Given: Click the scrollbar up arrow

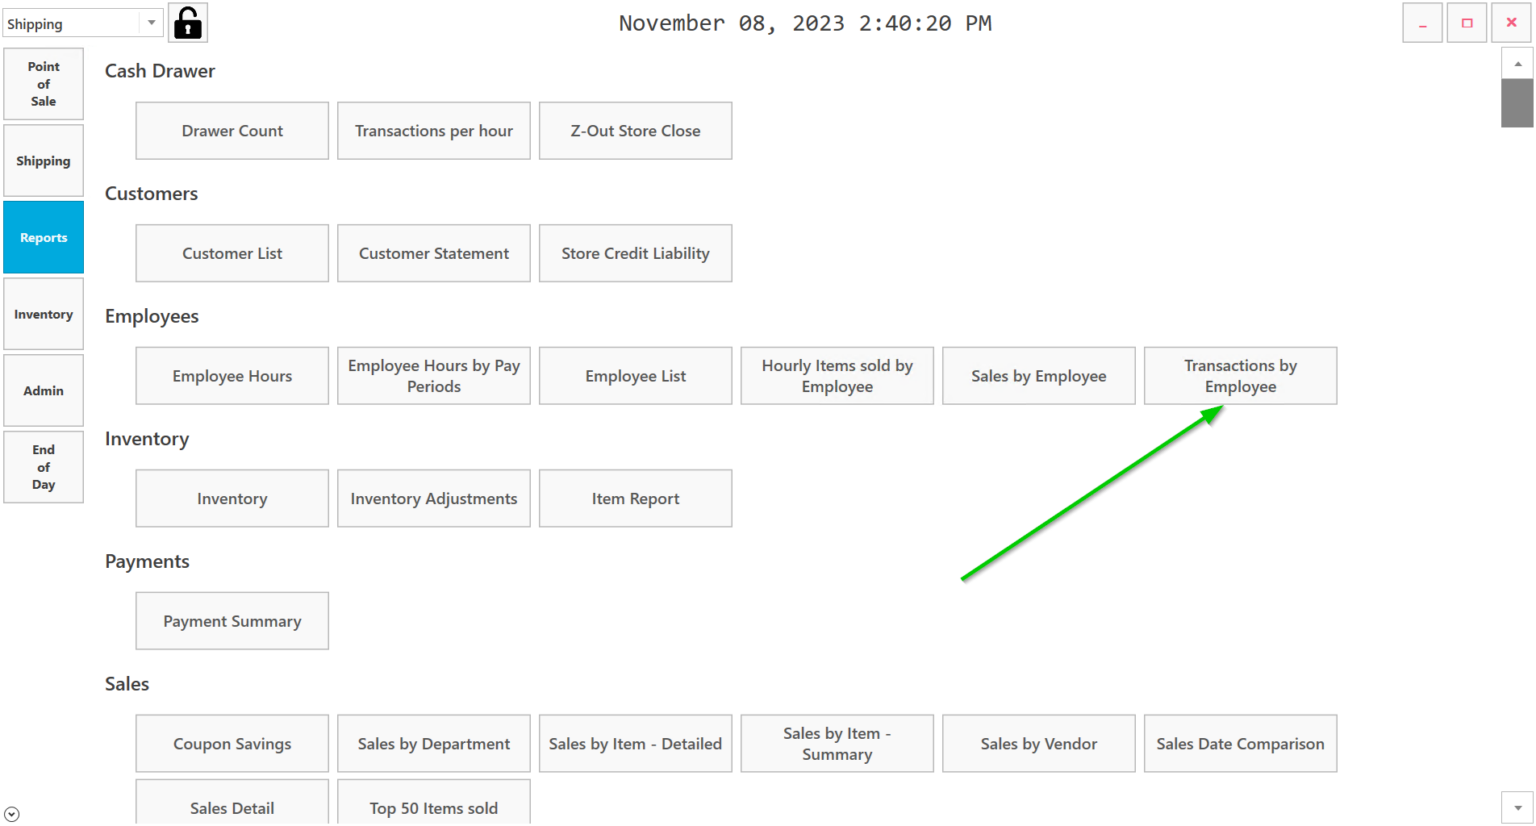Looking at the screenshot, I should click(1517, 62).
